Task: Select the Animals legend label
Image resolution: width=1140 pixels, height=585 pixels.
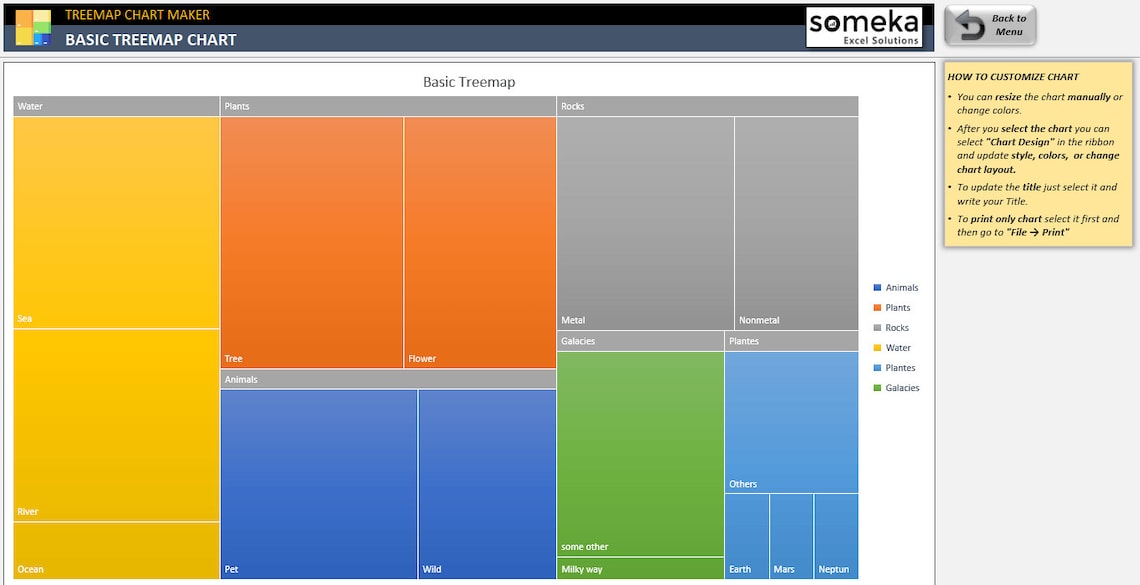Action: [x=902, y=288]
